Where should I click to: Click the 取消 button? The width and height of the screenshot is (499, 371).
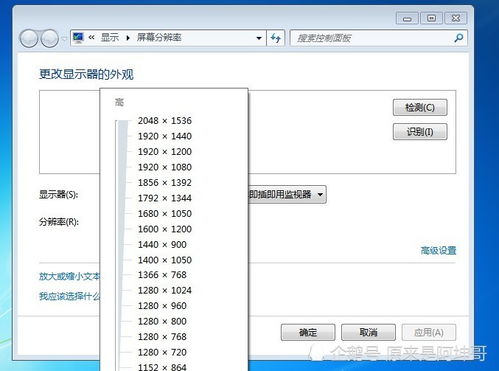[368, 332]
